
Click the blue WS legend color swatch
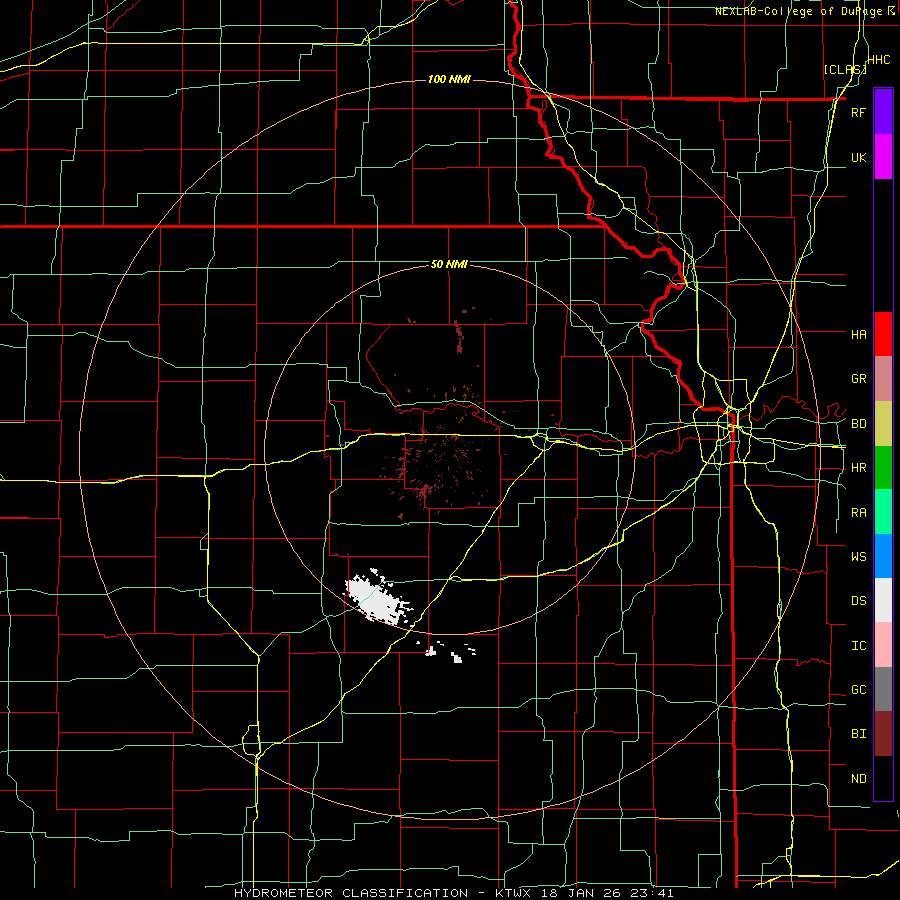[x=883, y=556]
